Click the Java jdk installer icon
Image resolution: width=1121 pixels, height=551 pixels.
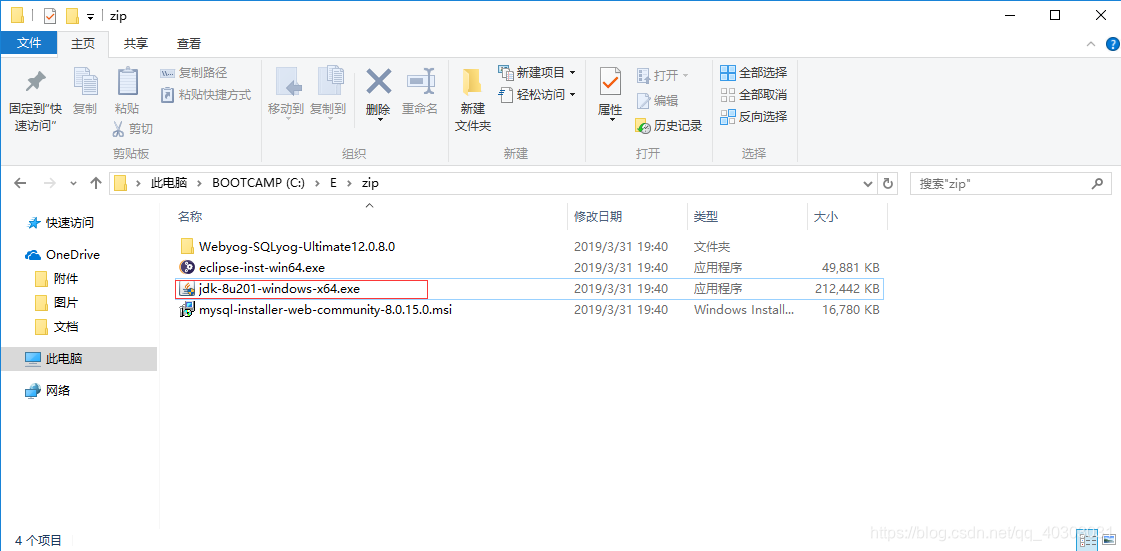tap(187, 289)
